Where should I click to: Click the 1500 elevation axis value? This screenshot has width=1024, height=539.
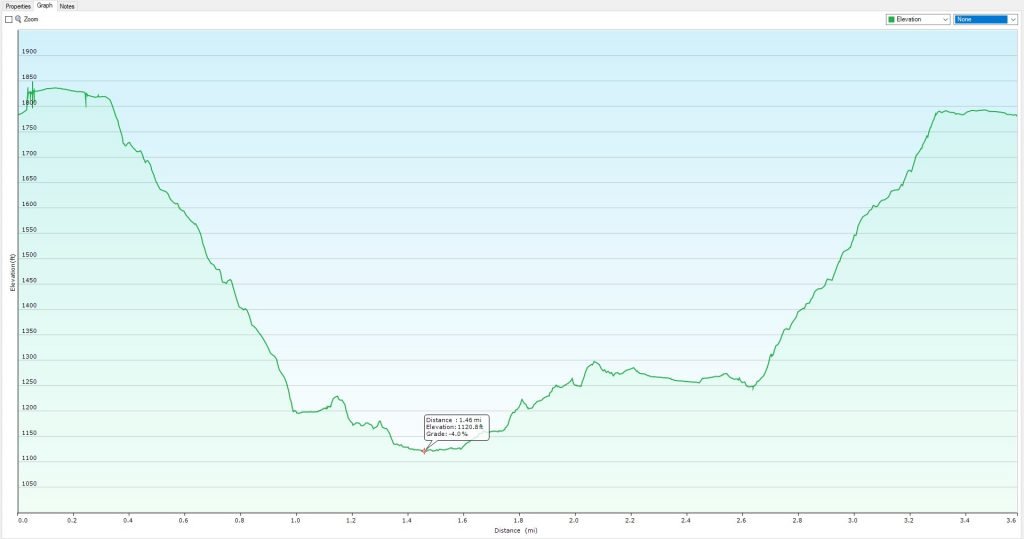pos(29,255)
